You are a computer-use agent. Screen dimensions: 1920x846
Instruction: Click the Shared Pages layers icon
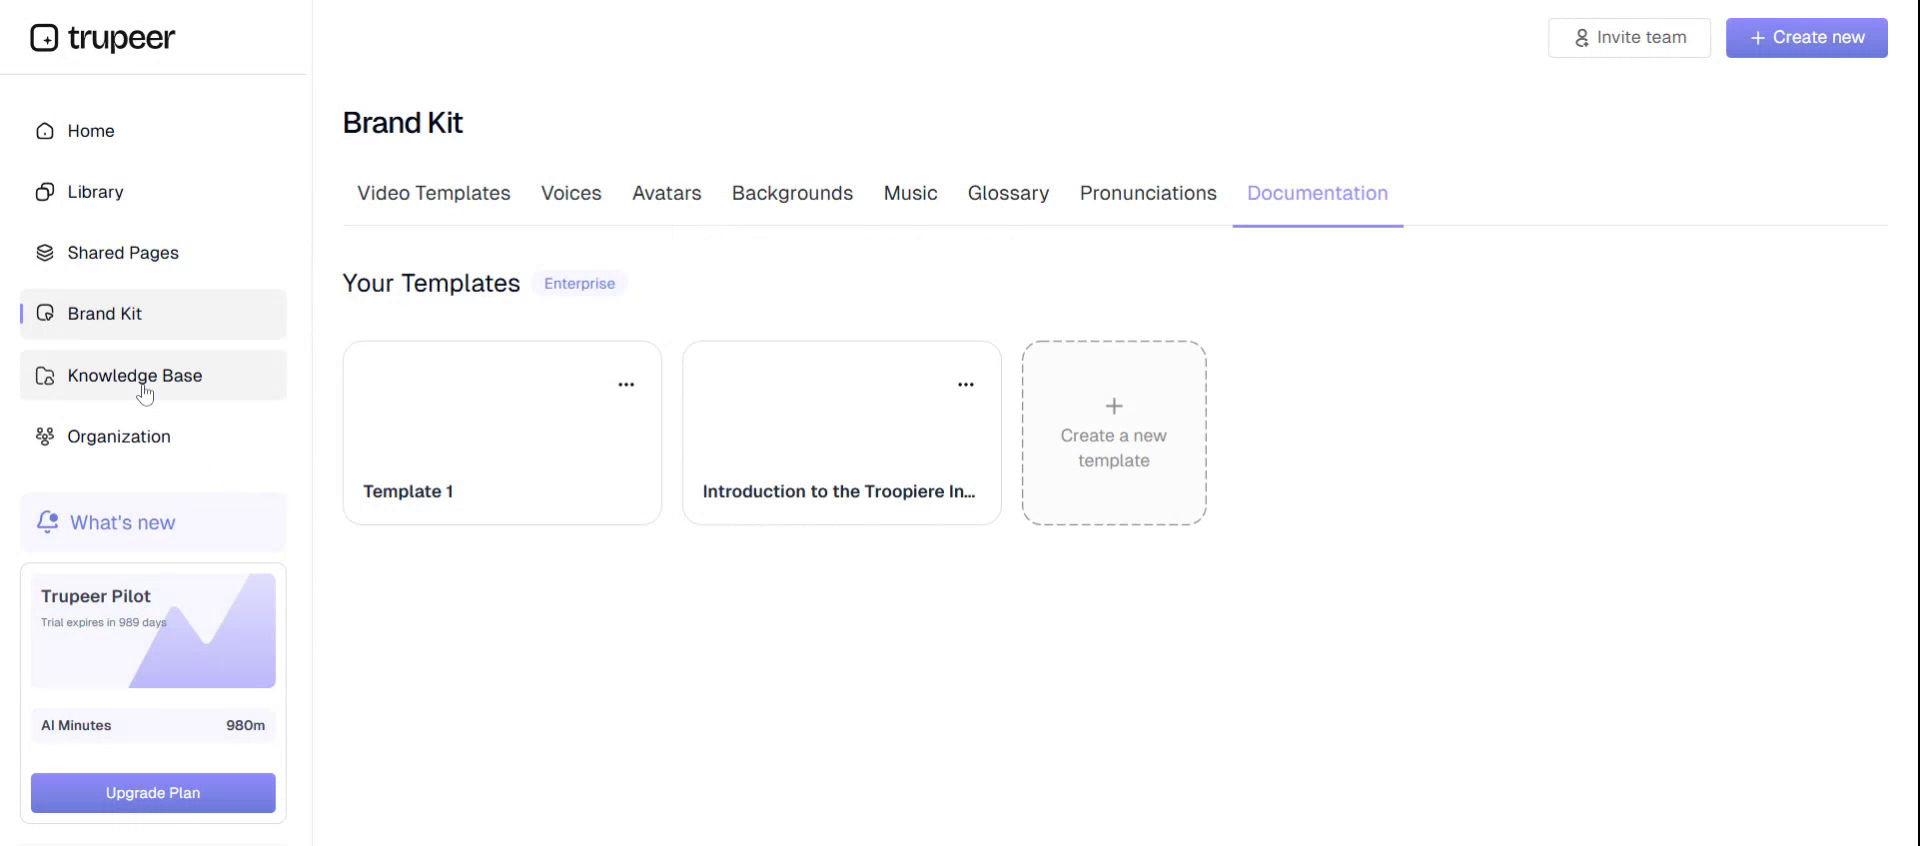pyautogui.click(x=45, y=253)
